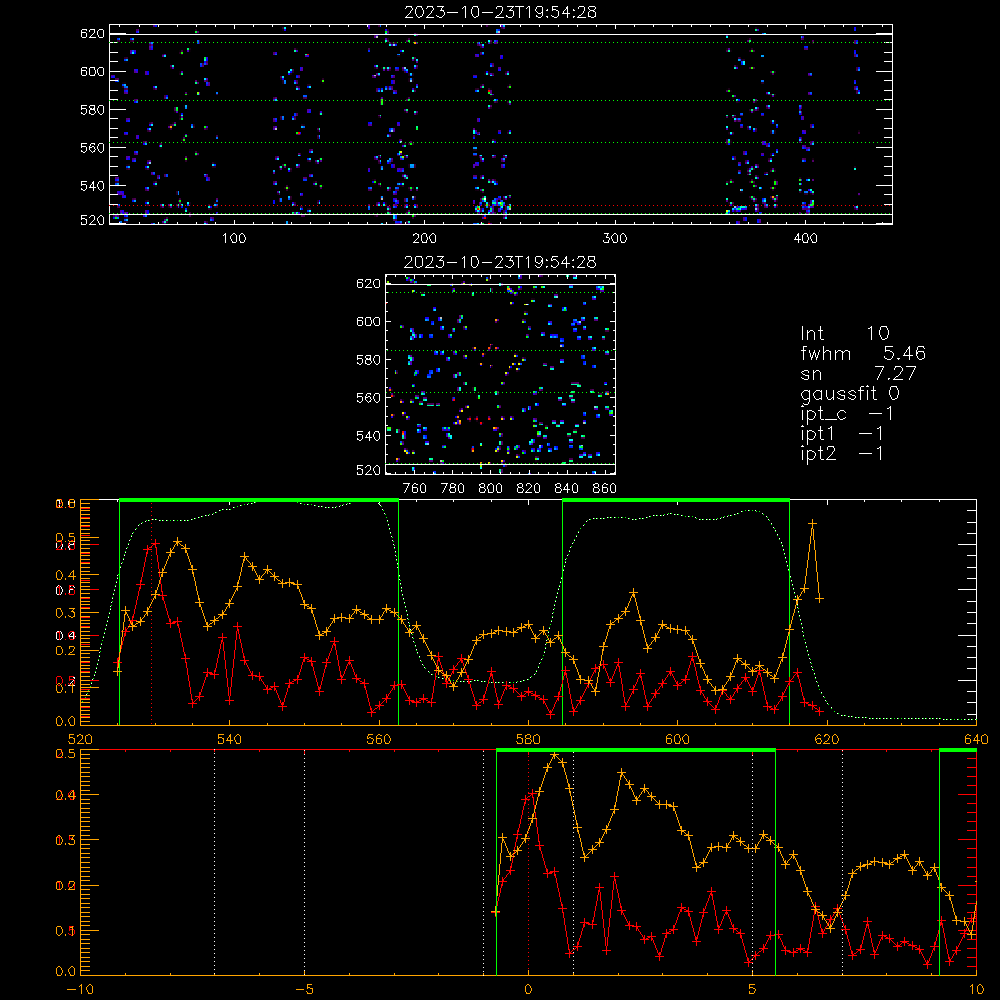1000x1000 pixels.
Task: Click x-axis label 860 on middle plot
Action: point(605,489)
